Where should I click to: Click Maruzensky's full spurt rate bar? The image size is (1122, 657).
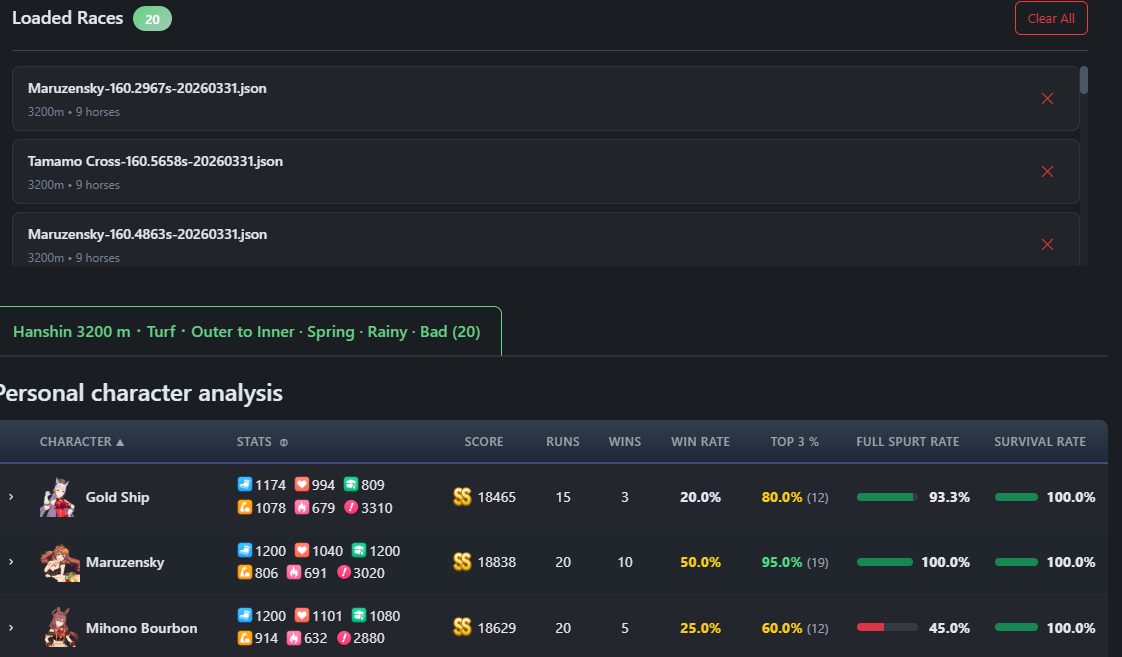point(887,562)
